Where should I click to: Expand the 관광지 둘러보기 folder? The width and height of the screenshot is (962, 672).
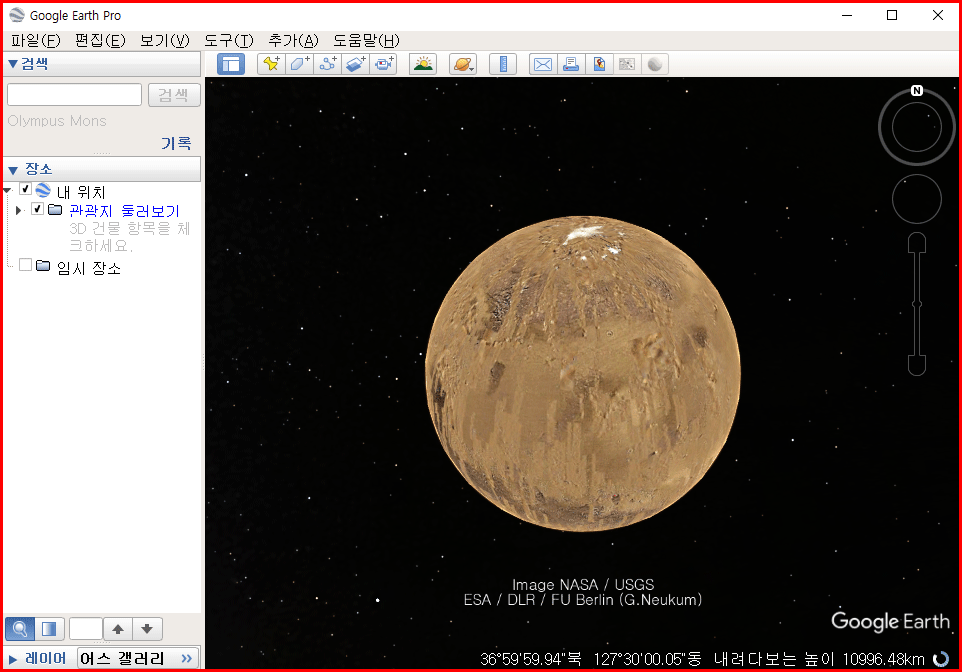pyautogui.click(x=18, y=210)
